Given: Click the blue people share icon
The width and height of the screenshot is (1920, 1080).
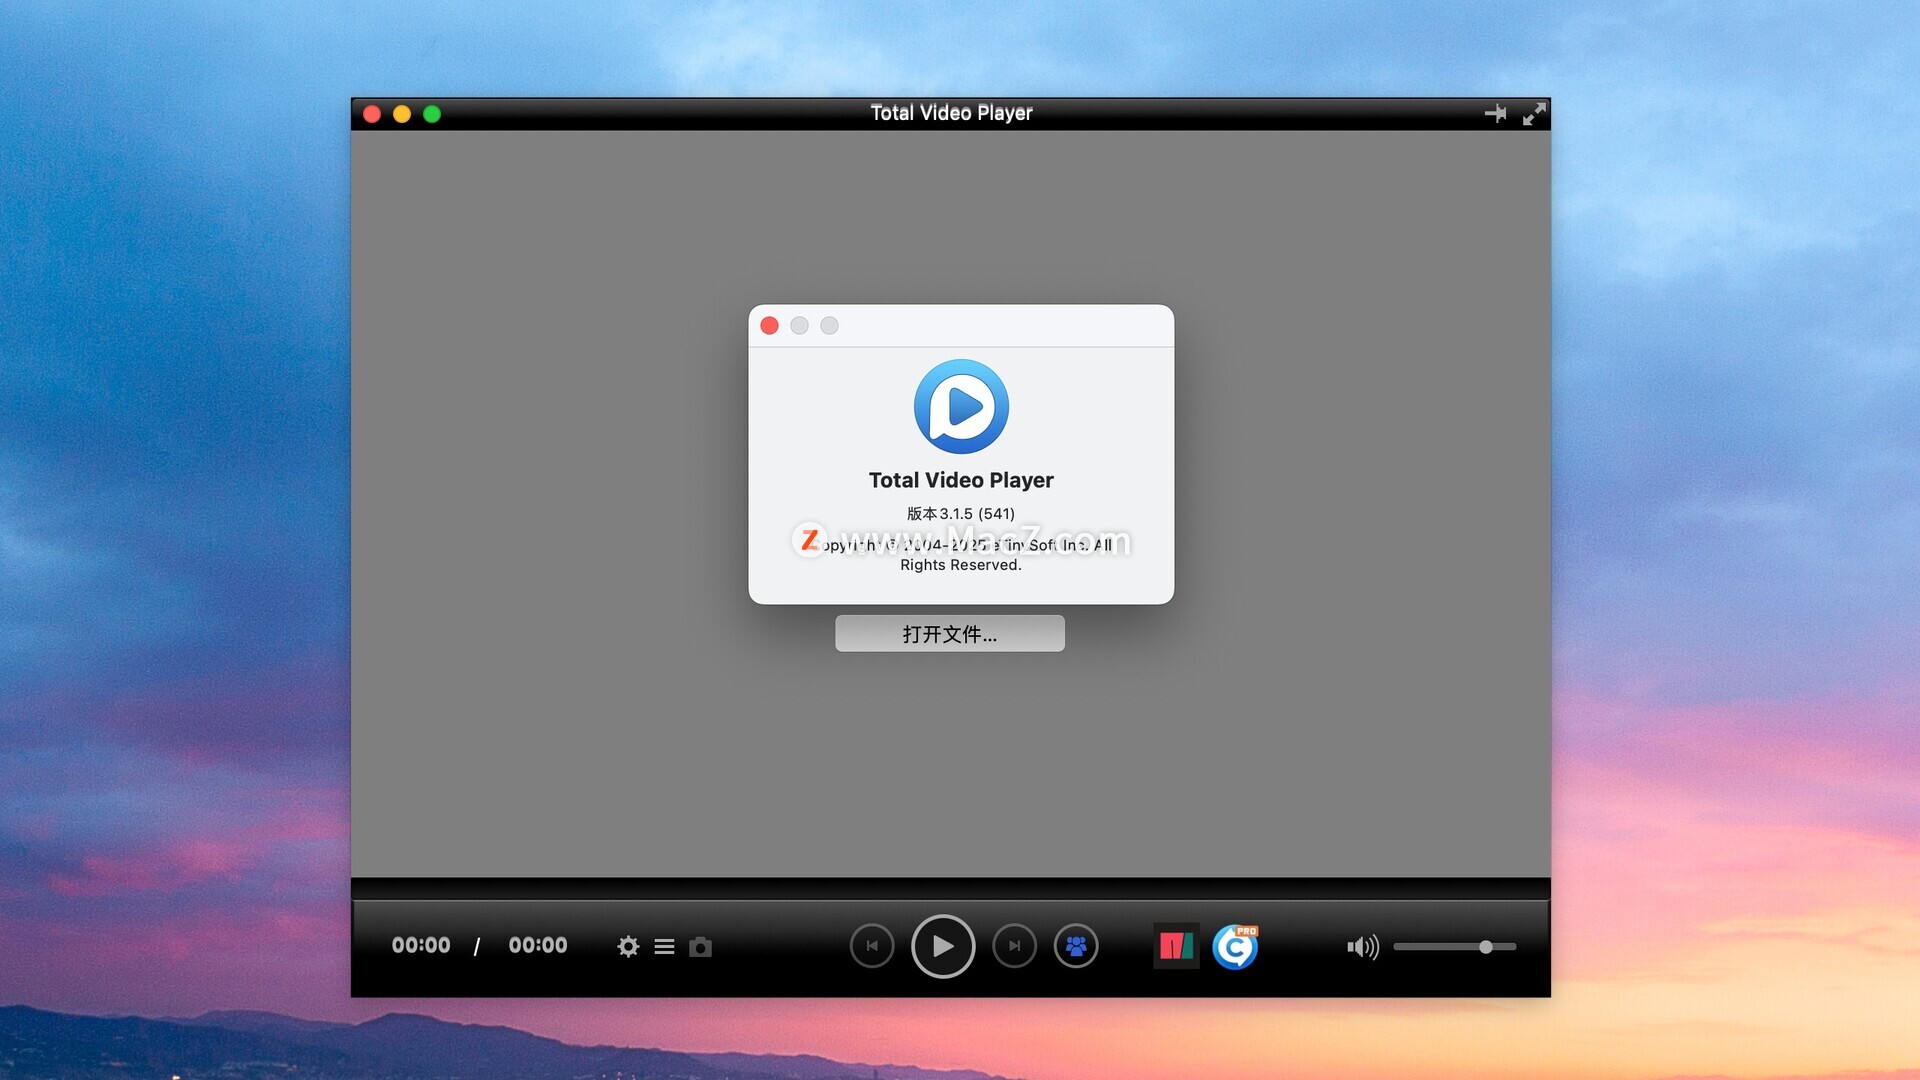Looking at the screenshot, I should click(1076, 946).
